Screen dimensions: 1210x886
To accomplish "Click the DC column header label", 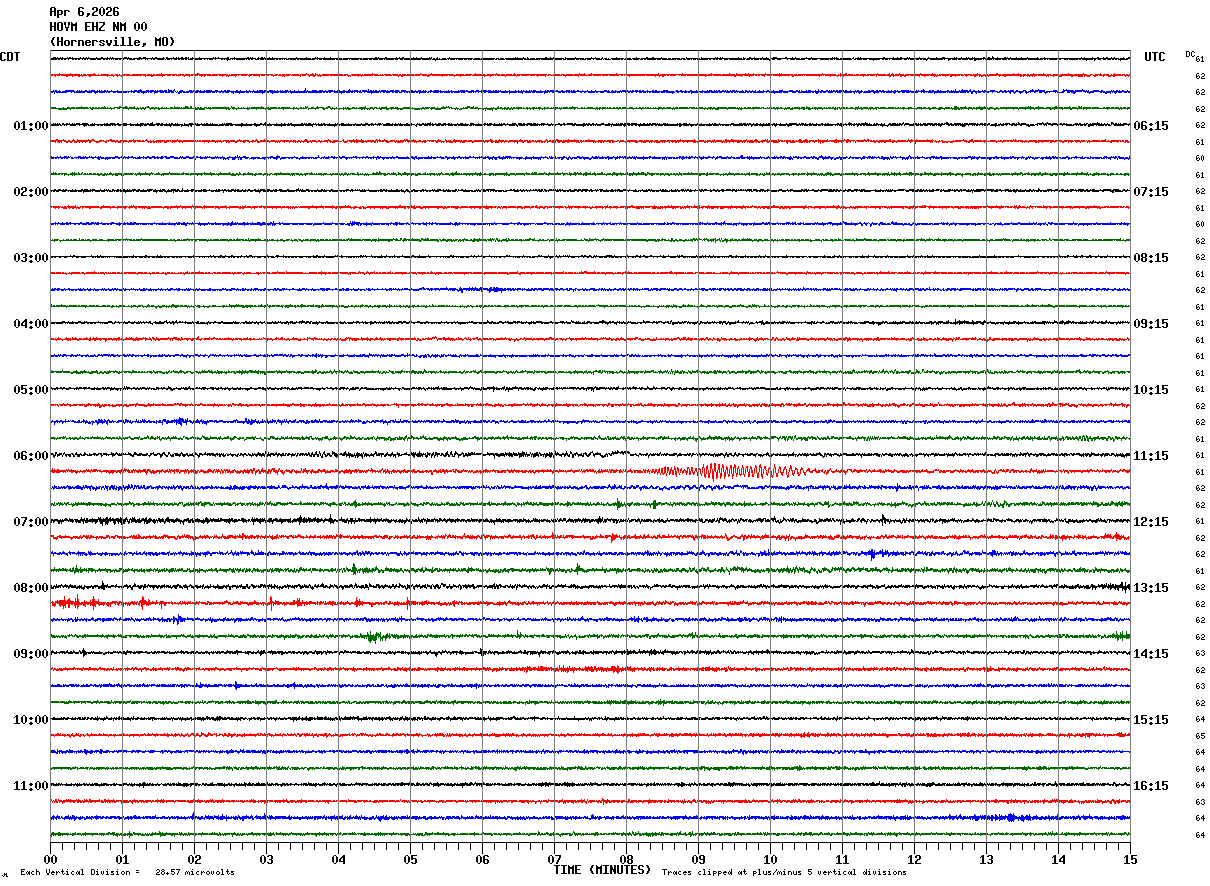I will [x=1190, y=54].
